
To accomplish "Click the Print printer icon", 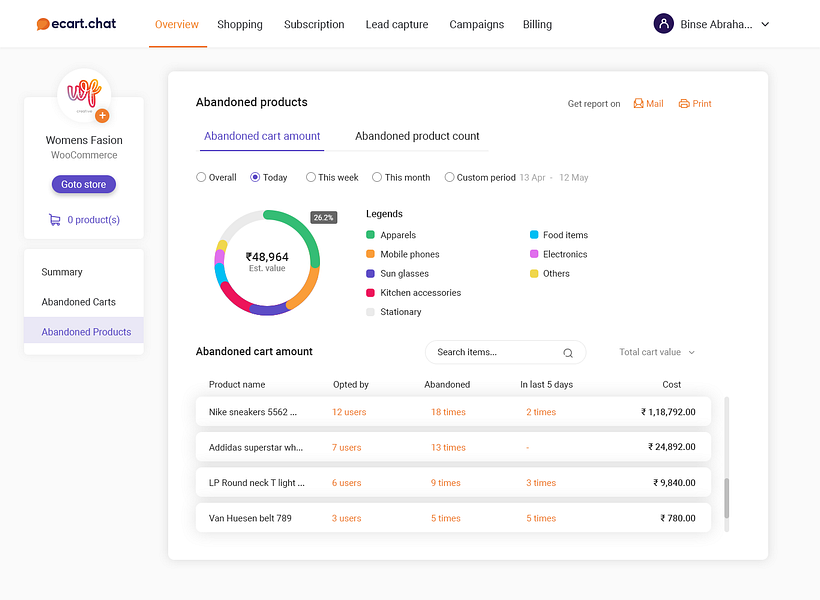I will (x=684, y=104).
